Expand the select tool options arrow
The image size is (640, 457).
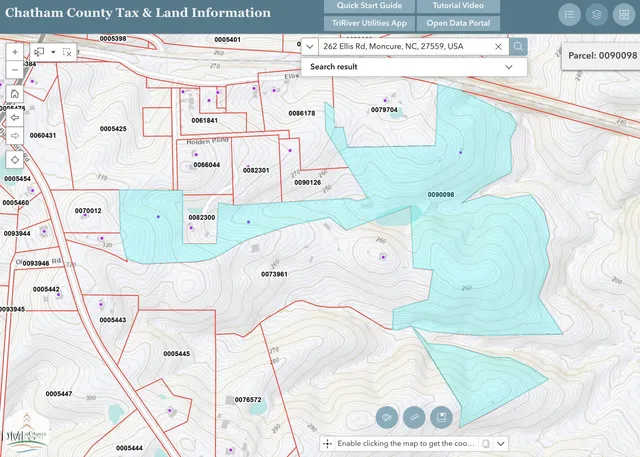(x=53, y=51)
